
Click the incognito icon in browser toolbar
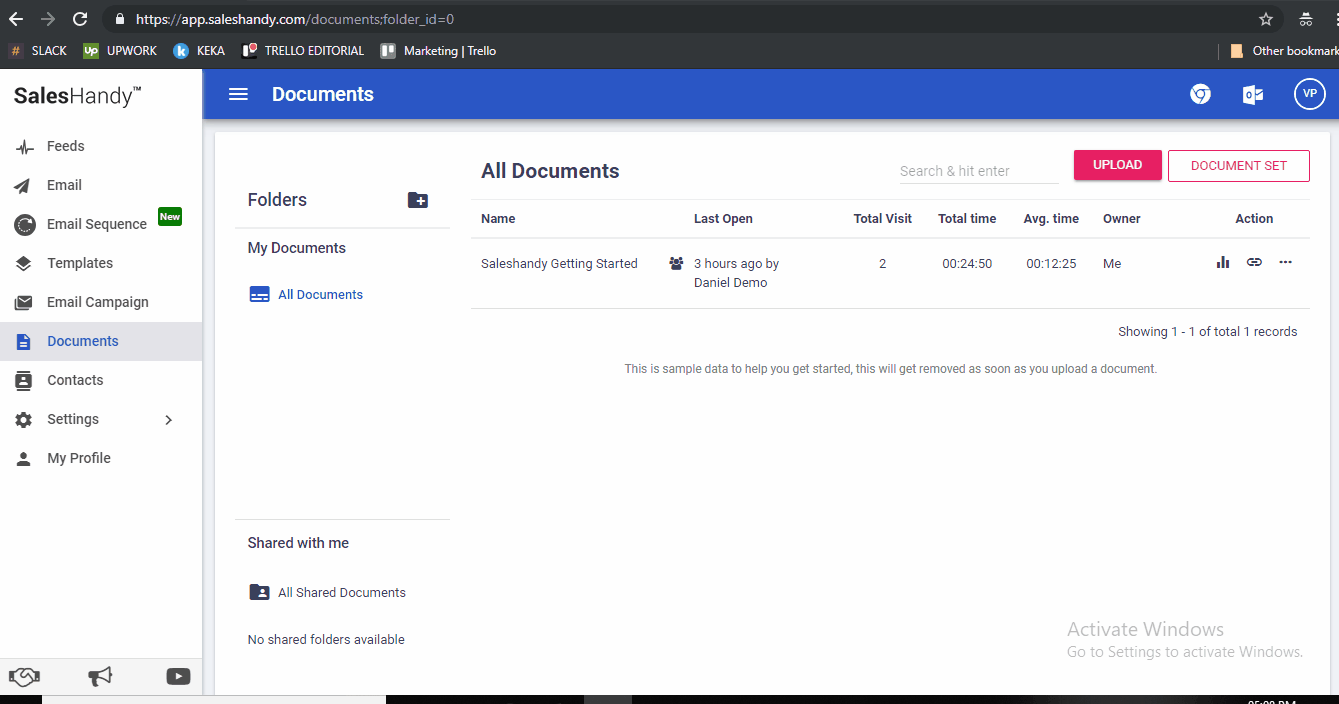[1306, 19]
